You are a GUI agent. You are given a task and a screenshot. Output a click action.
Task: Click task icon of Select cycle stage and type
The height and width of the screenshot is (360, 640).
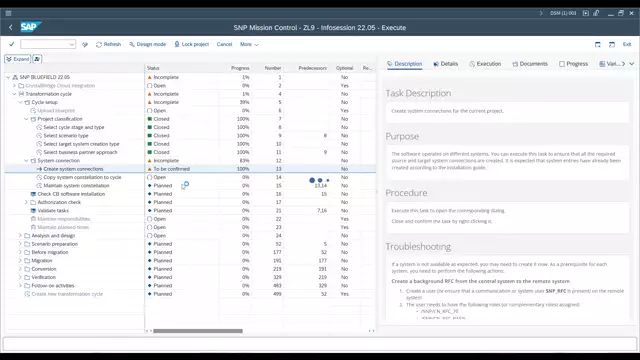click(39, 127)
